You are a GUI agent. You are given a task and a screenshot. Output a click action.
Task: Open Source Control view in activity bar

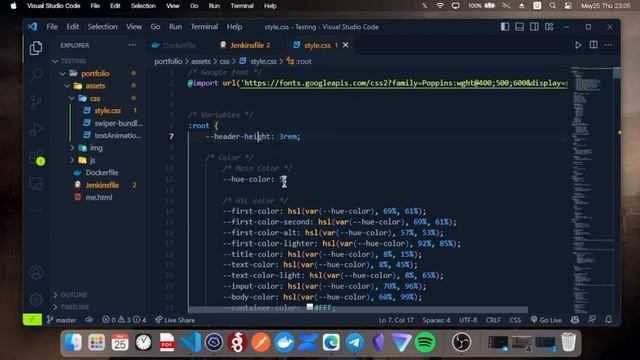[x=36, y=102]
